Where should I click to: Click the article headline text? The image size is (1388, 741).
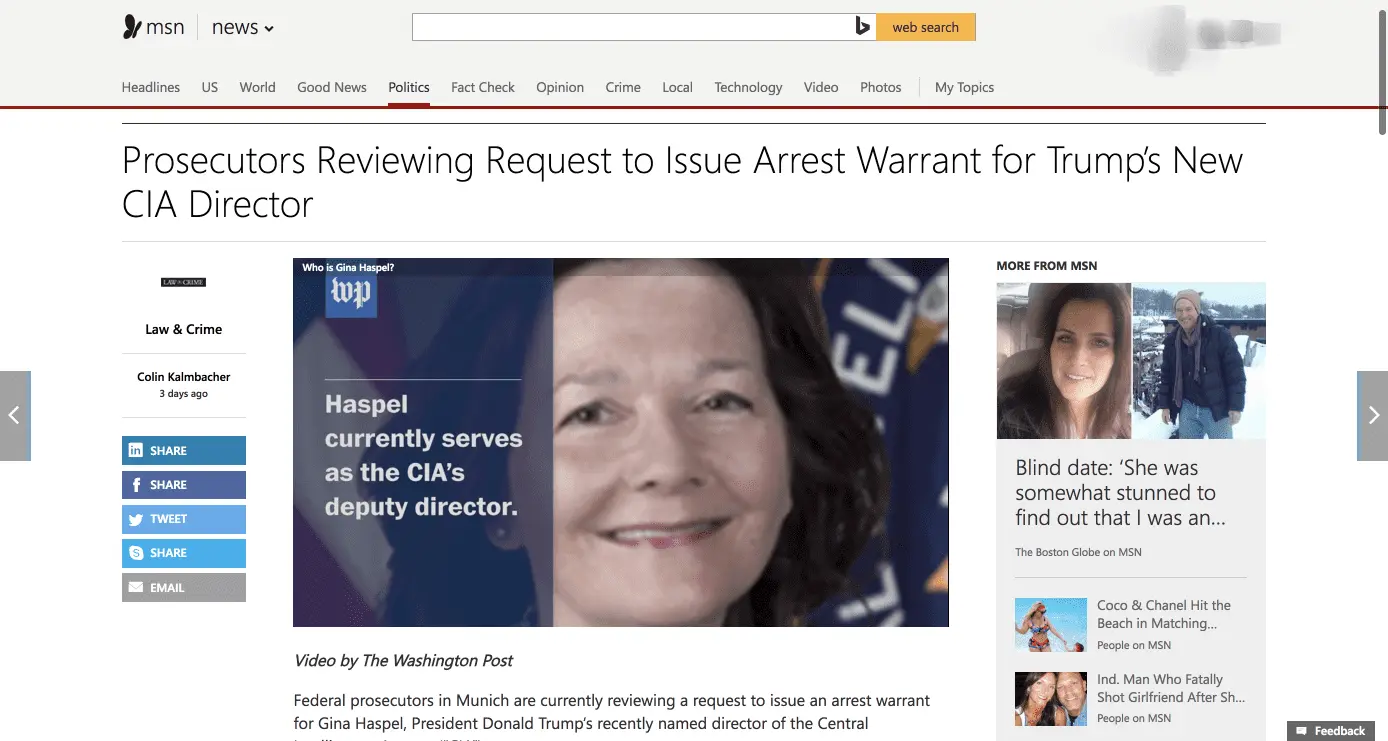click(x=682, y=182)
